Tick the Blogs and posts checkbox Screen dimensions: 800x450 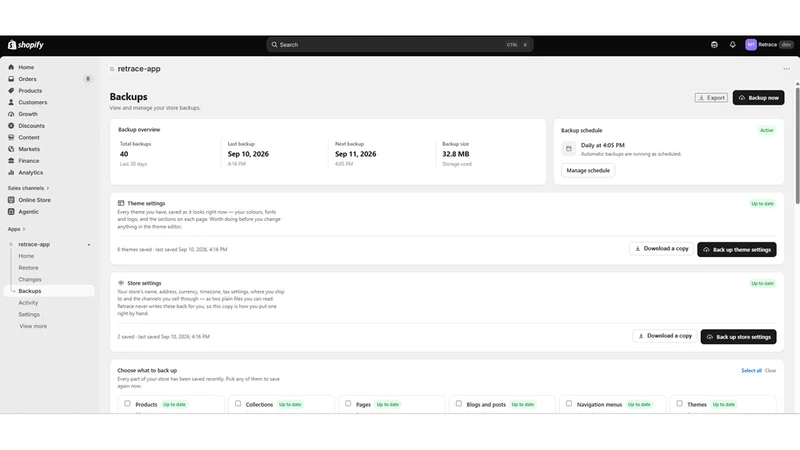pos(459,404)
